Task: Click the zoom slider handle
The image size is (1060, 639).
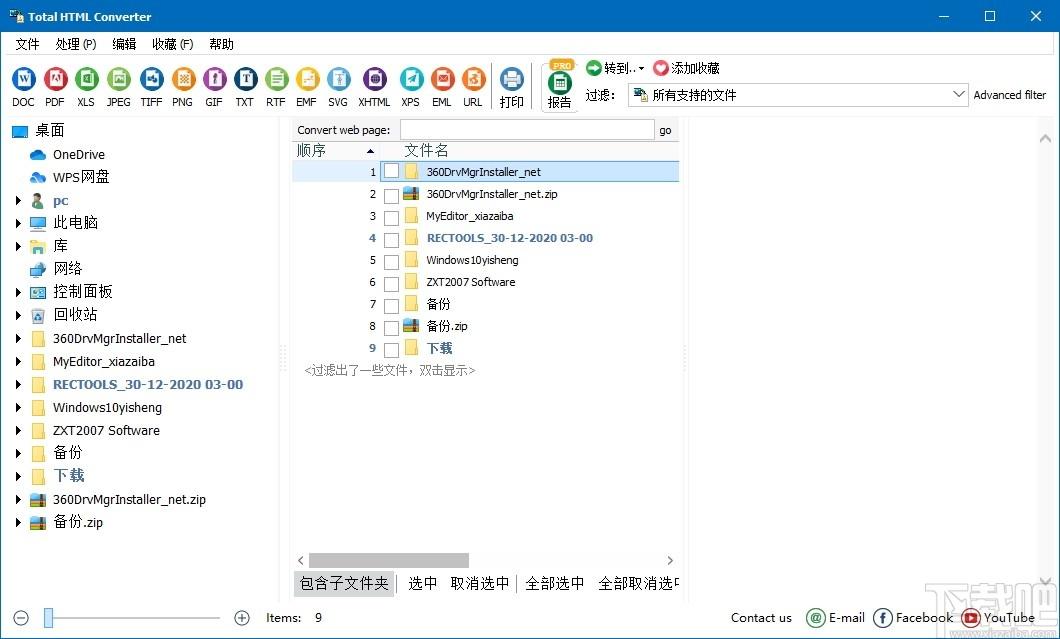Action: point(49,617)
